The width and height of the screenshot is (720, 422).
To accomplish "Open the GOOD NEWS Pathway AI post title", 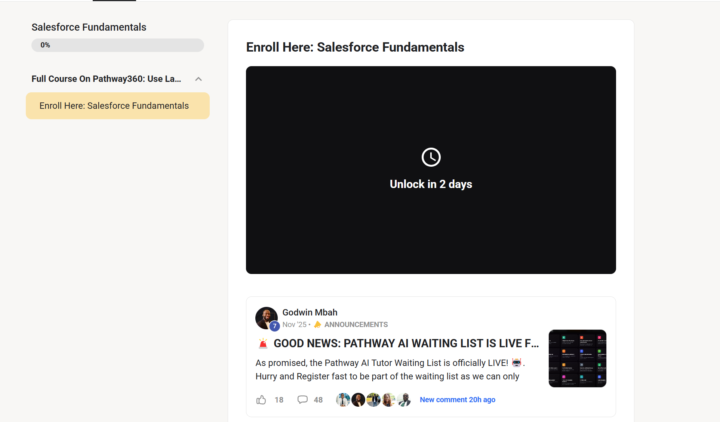I will [x=406, y=343].
